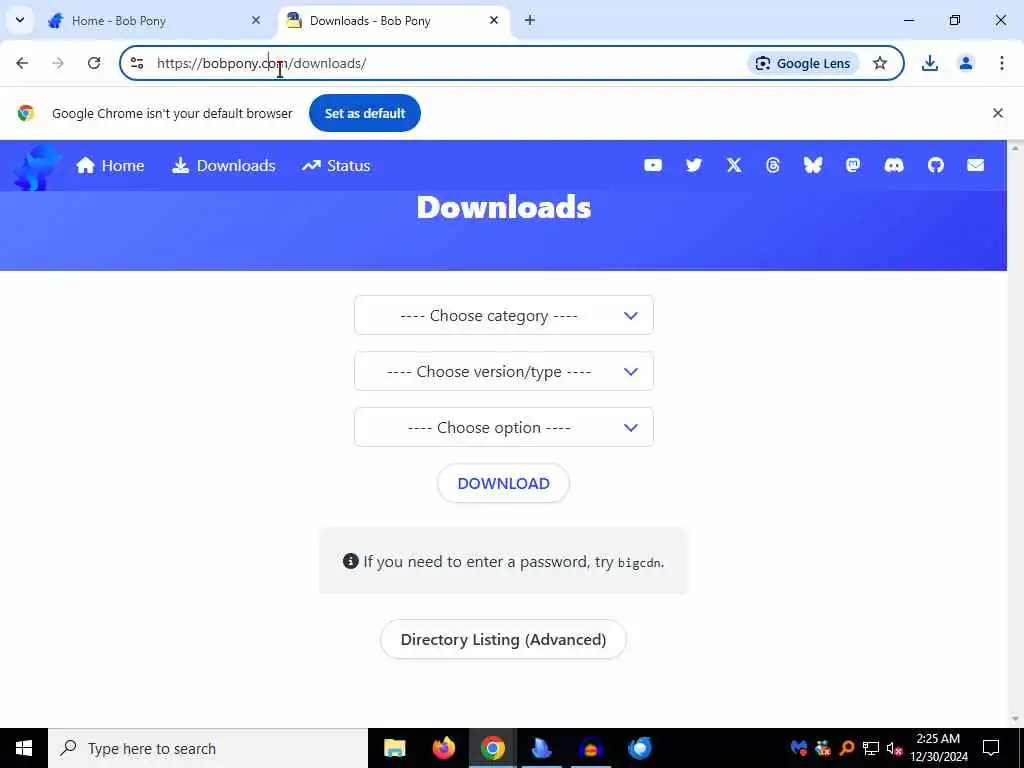The width and height of the screenshot is (1024, 768).
Task: Open Windows Start menu
Action: (24, 748)
